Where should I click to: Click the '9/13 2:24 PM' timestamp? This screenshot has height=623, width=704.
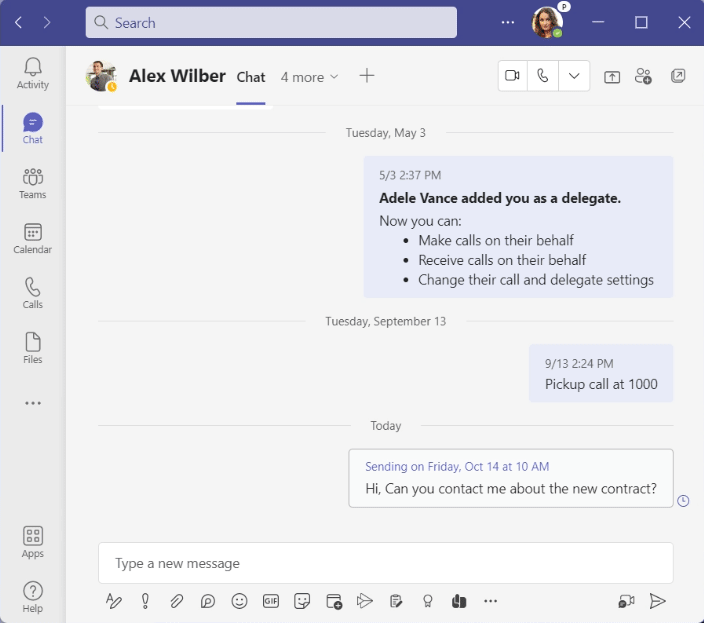click(579, 364)
